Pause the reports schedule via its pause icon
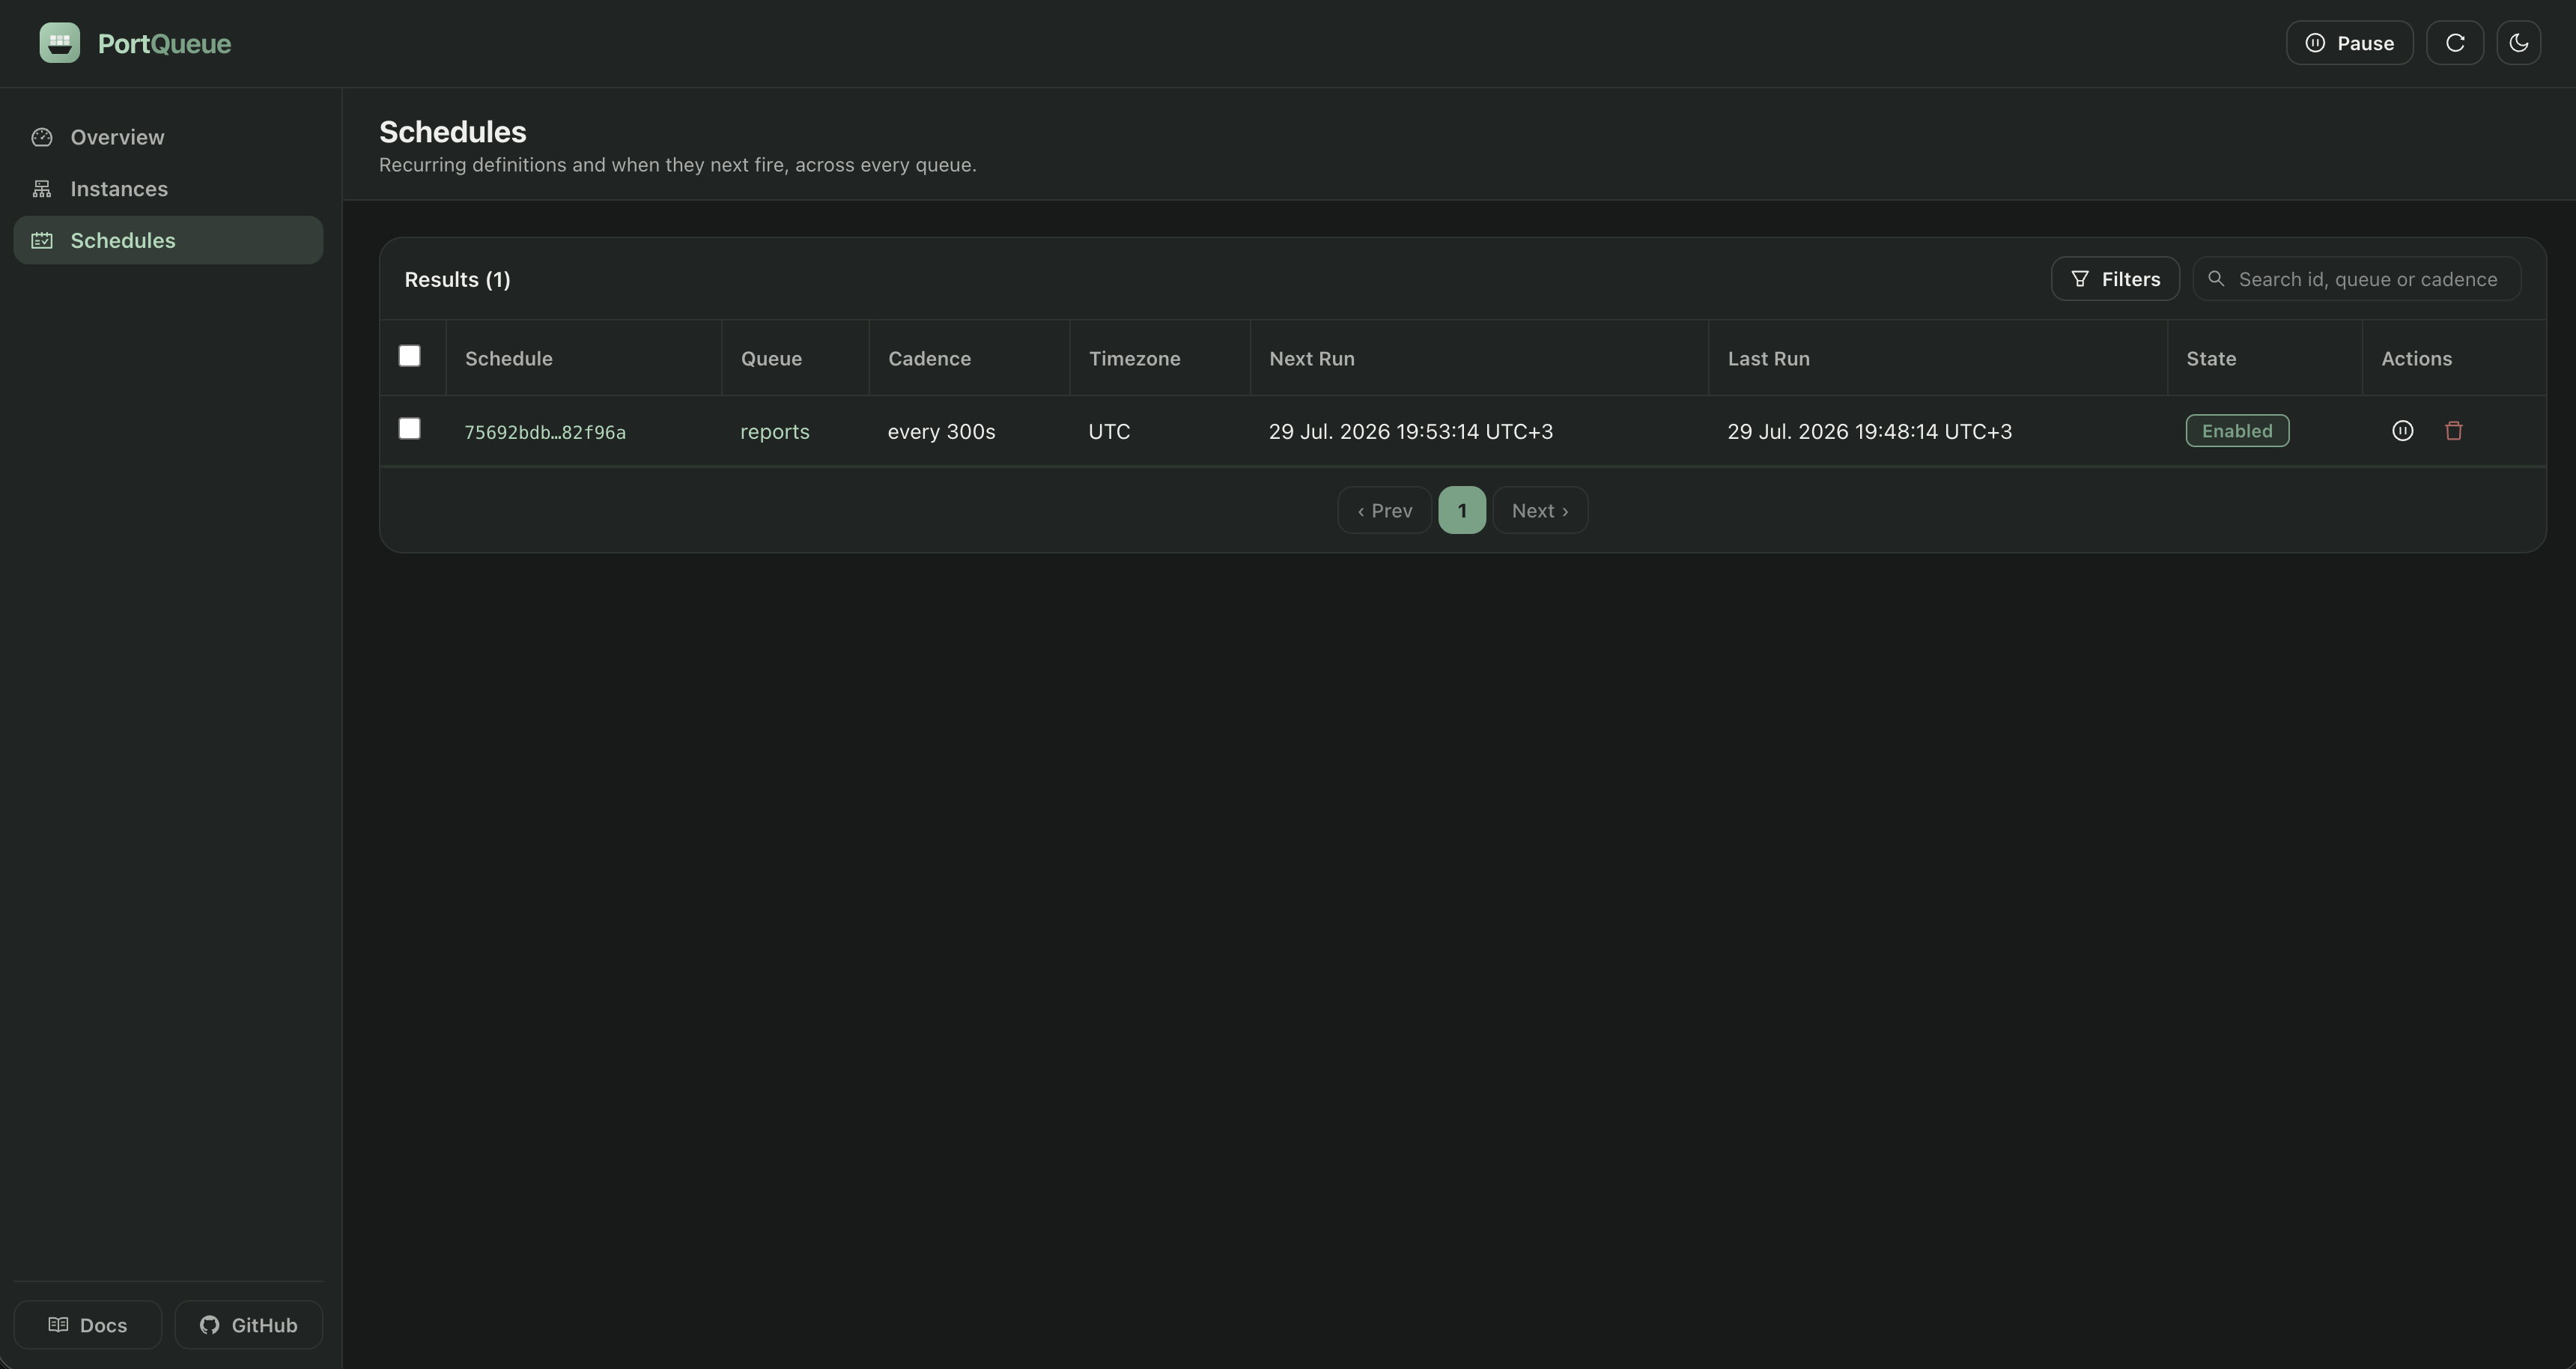This screenshot has width=2576, height=1369. click(x=2402, y=431)
